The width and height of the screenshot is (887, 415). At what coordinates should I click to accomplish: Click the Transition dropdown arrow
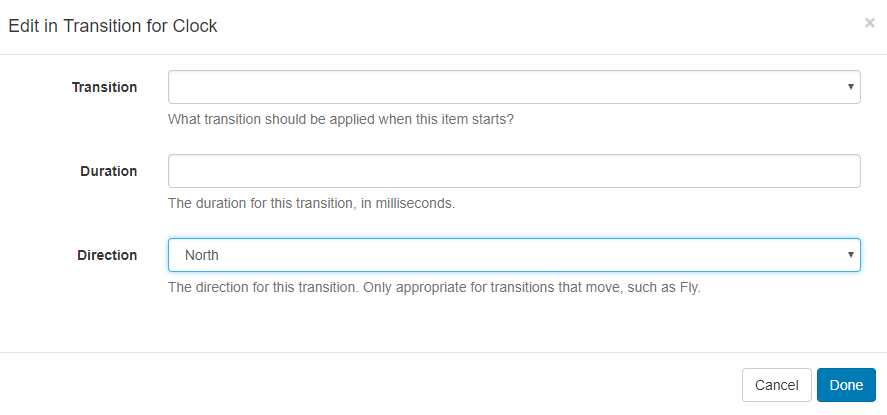851,87
